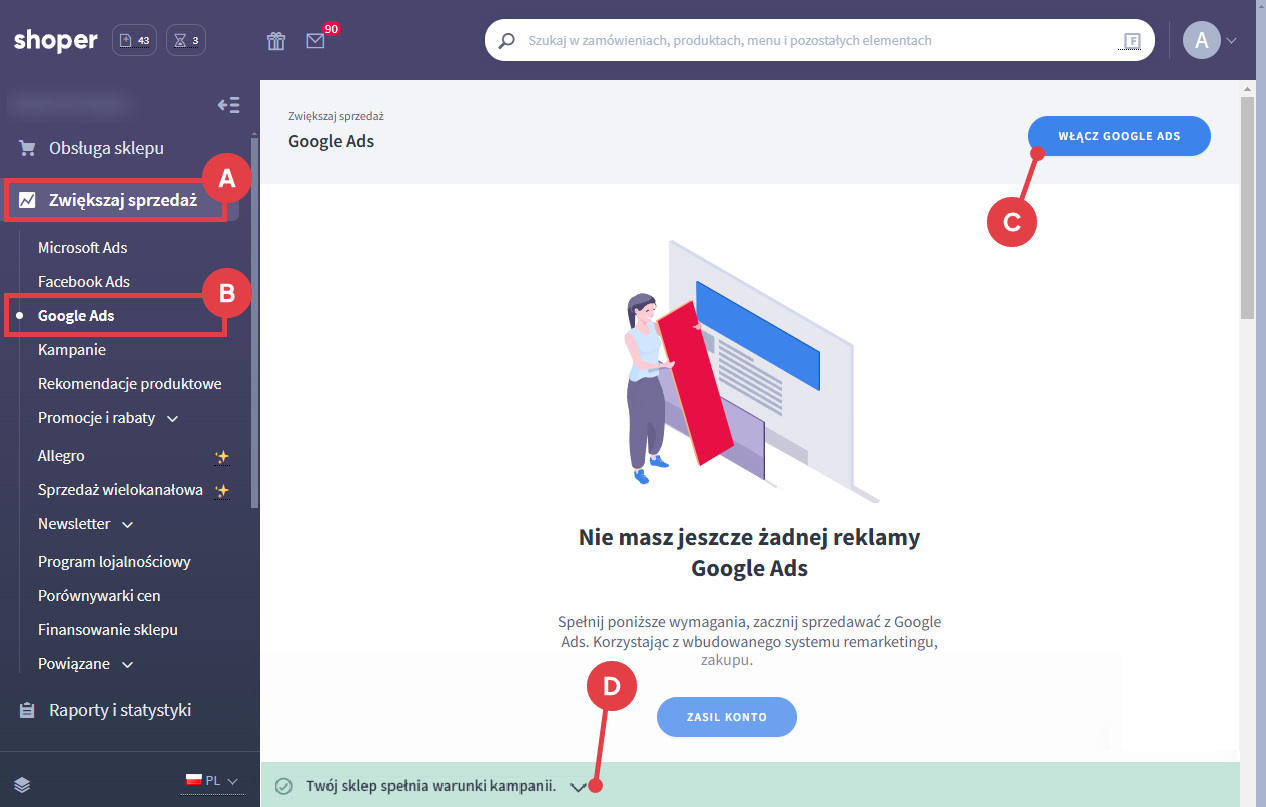
Task: Open the Obsługa sklepu menu section
Action: 106,148
